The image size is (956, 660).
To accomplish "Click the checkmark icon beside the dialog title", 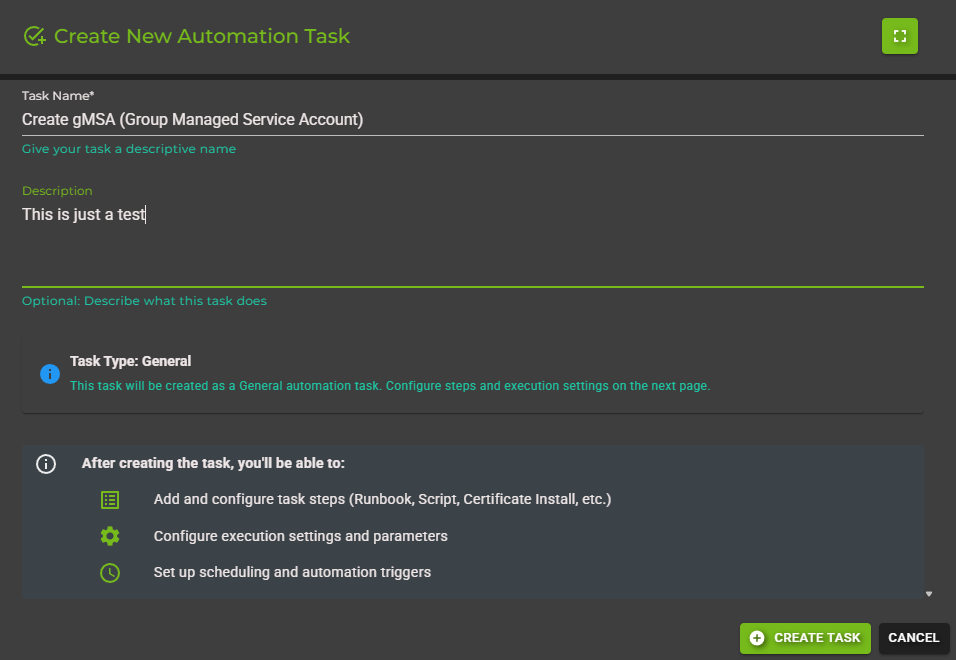I will point(34,35).
